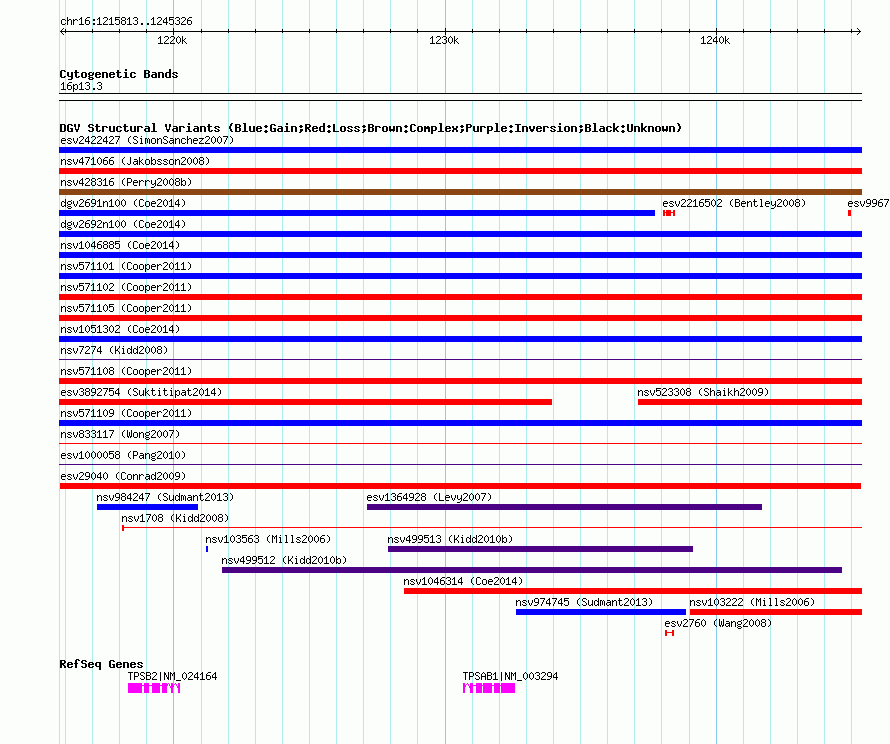Click the left arrow of the ruler
Image resolution: width=890 pixels, height=744 pixels.
63,31
